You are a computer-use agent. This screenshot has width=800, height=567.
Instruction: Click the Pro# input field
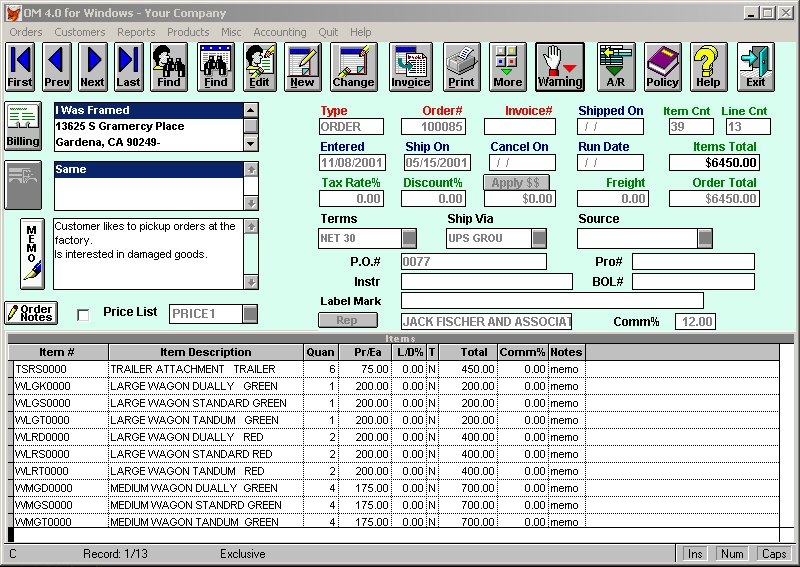[693, 262]
